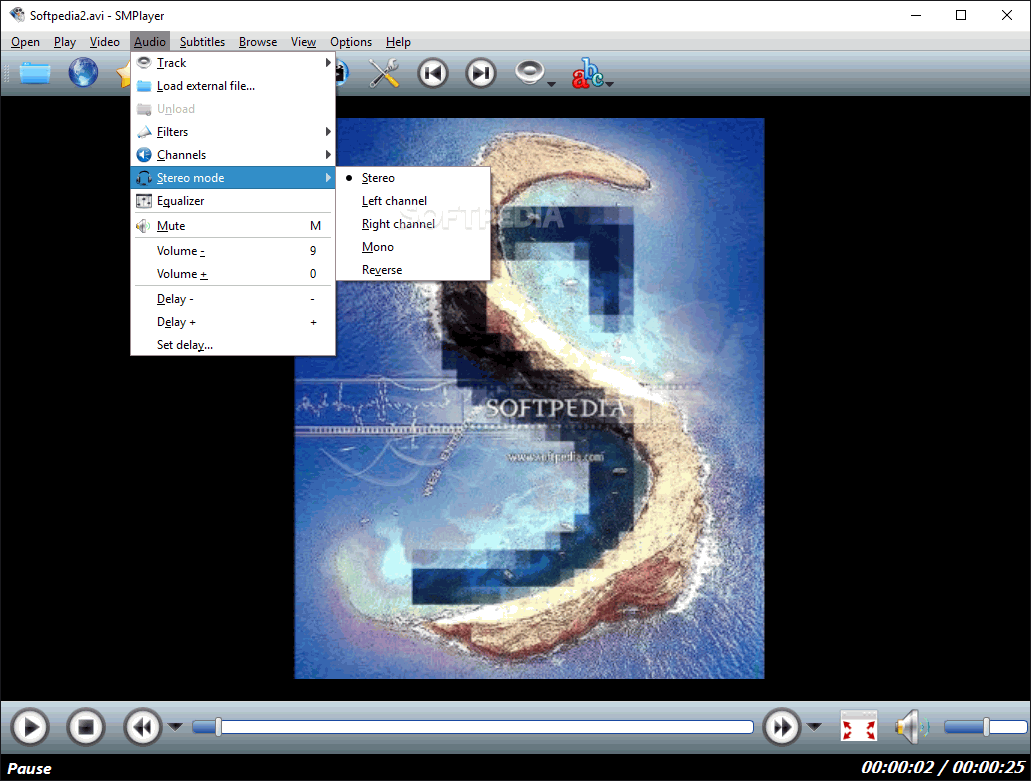
Task: Click the seek bar handle
Action: pos(218,727)
